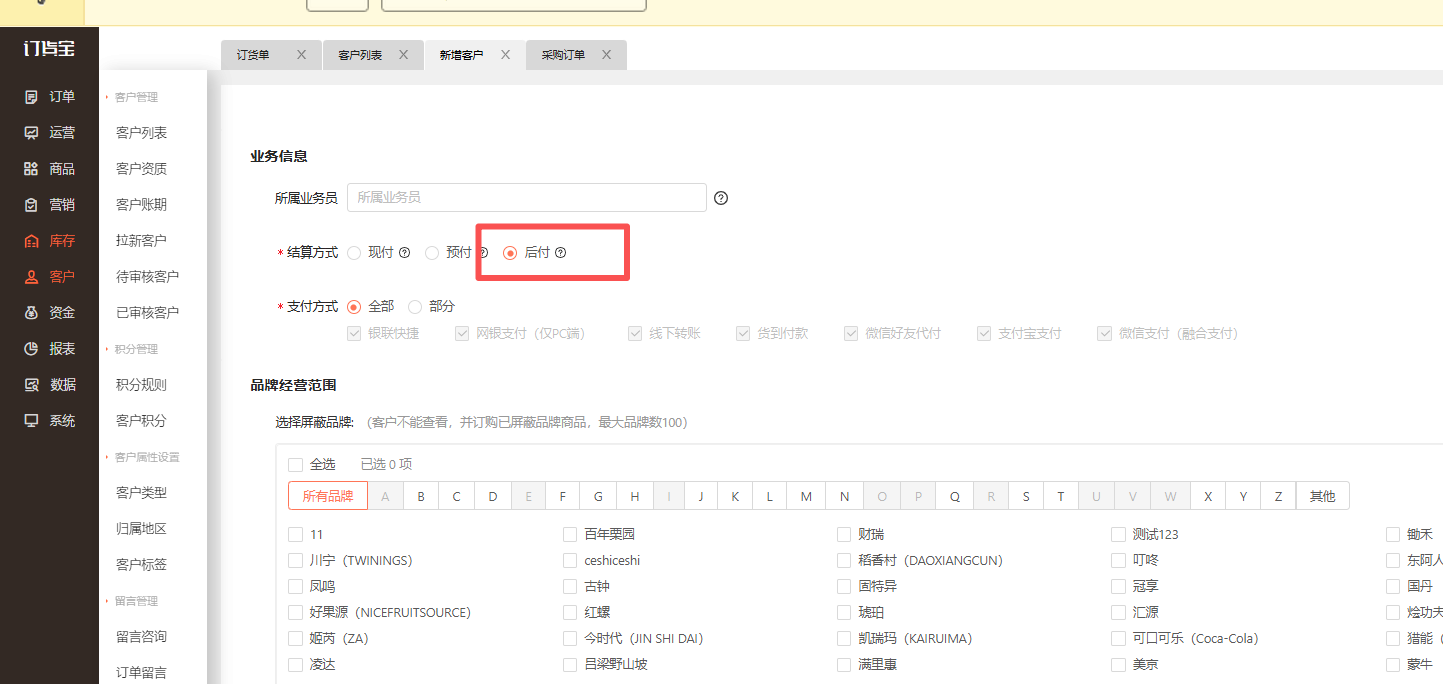Screen dimensions: 1443x684
Task: Open the 订单 menu icon in sidebar
Action: coord(32,97)
